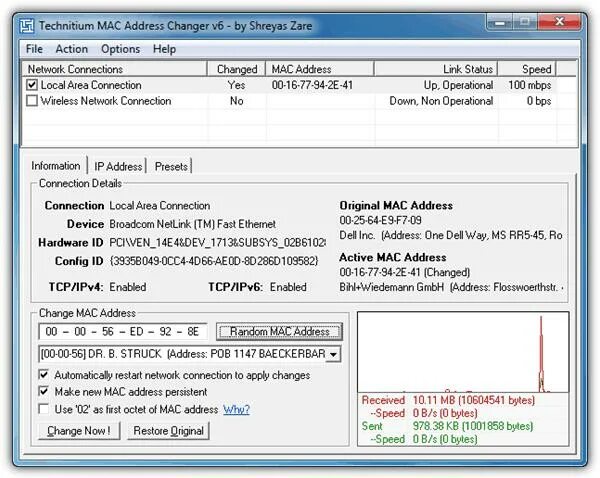Click the 0 bps speed cell
This screenshot has width=600, height=478.
539,101
